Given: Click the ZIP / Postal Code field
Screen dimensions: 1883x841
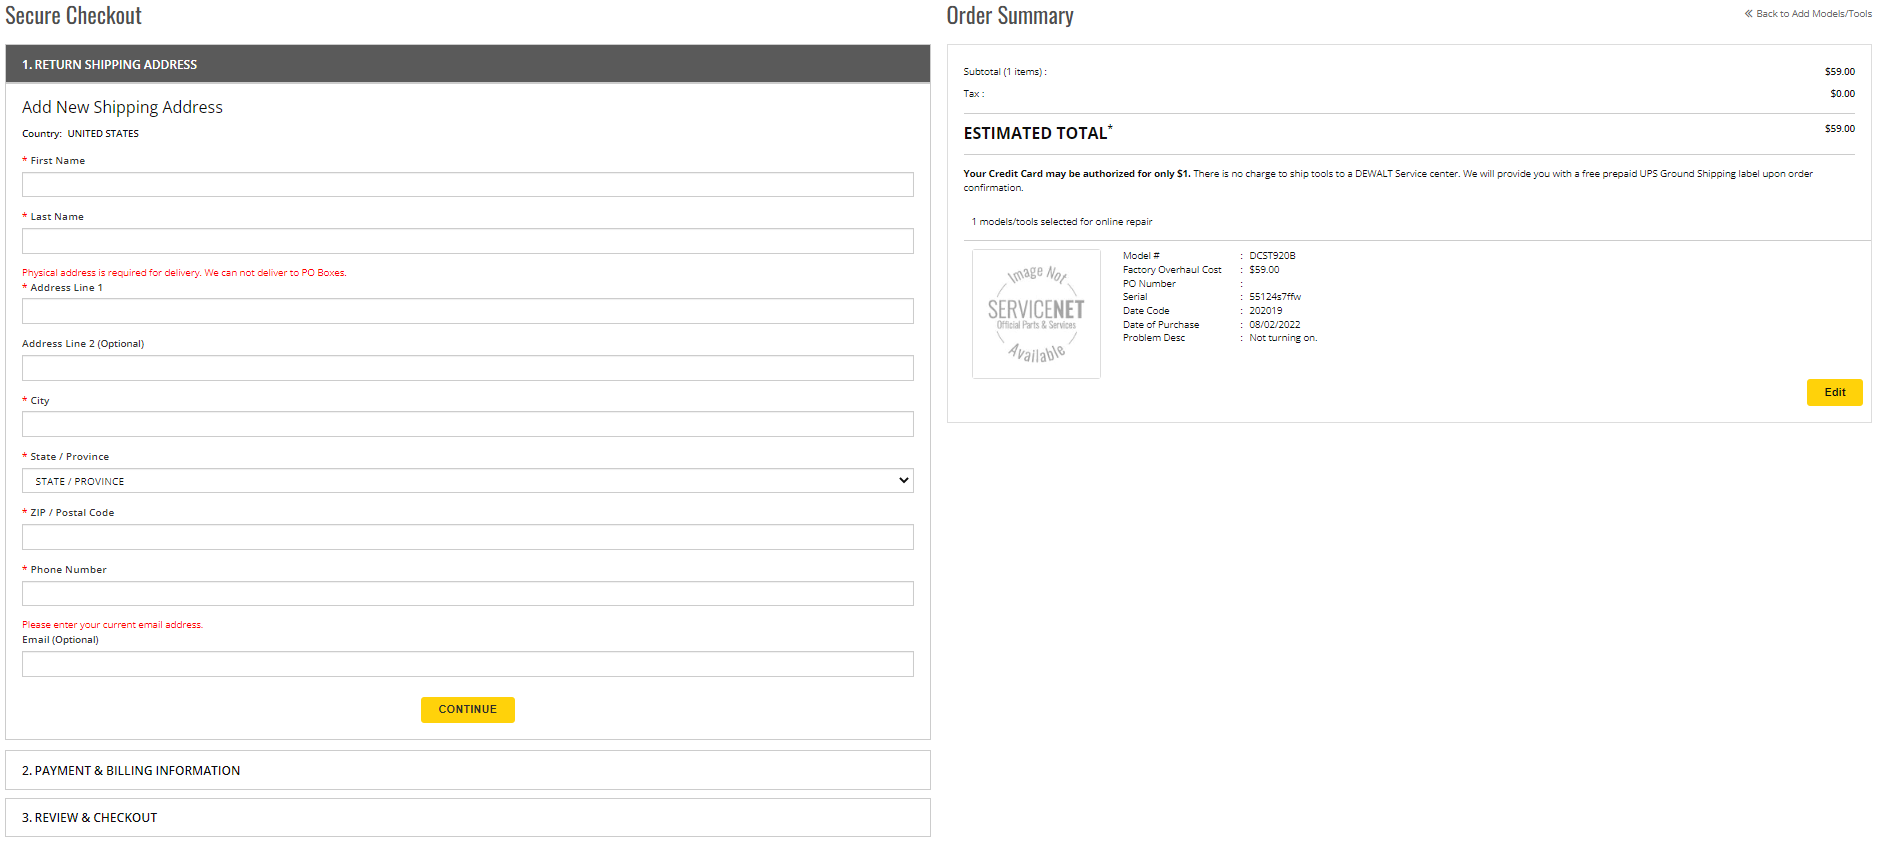Looking at the screenshot, I should point(467,537).
